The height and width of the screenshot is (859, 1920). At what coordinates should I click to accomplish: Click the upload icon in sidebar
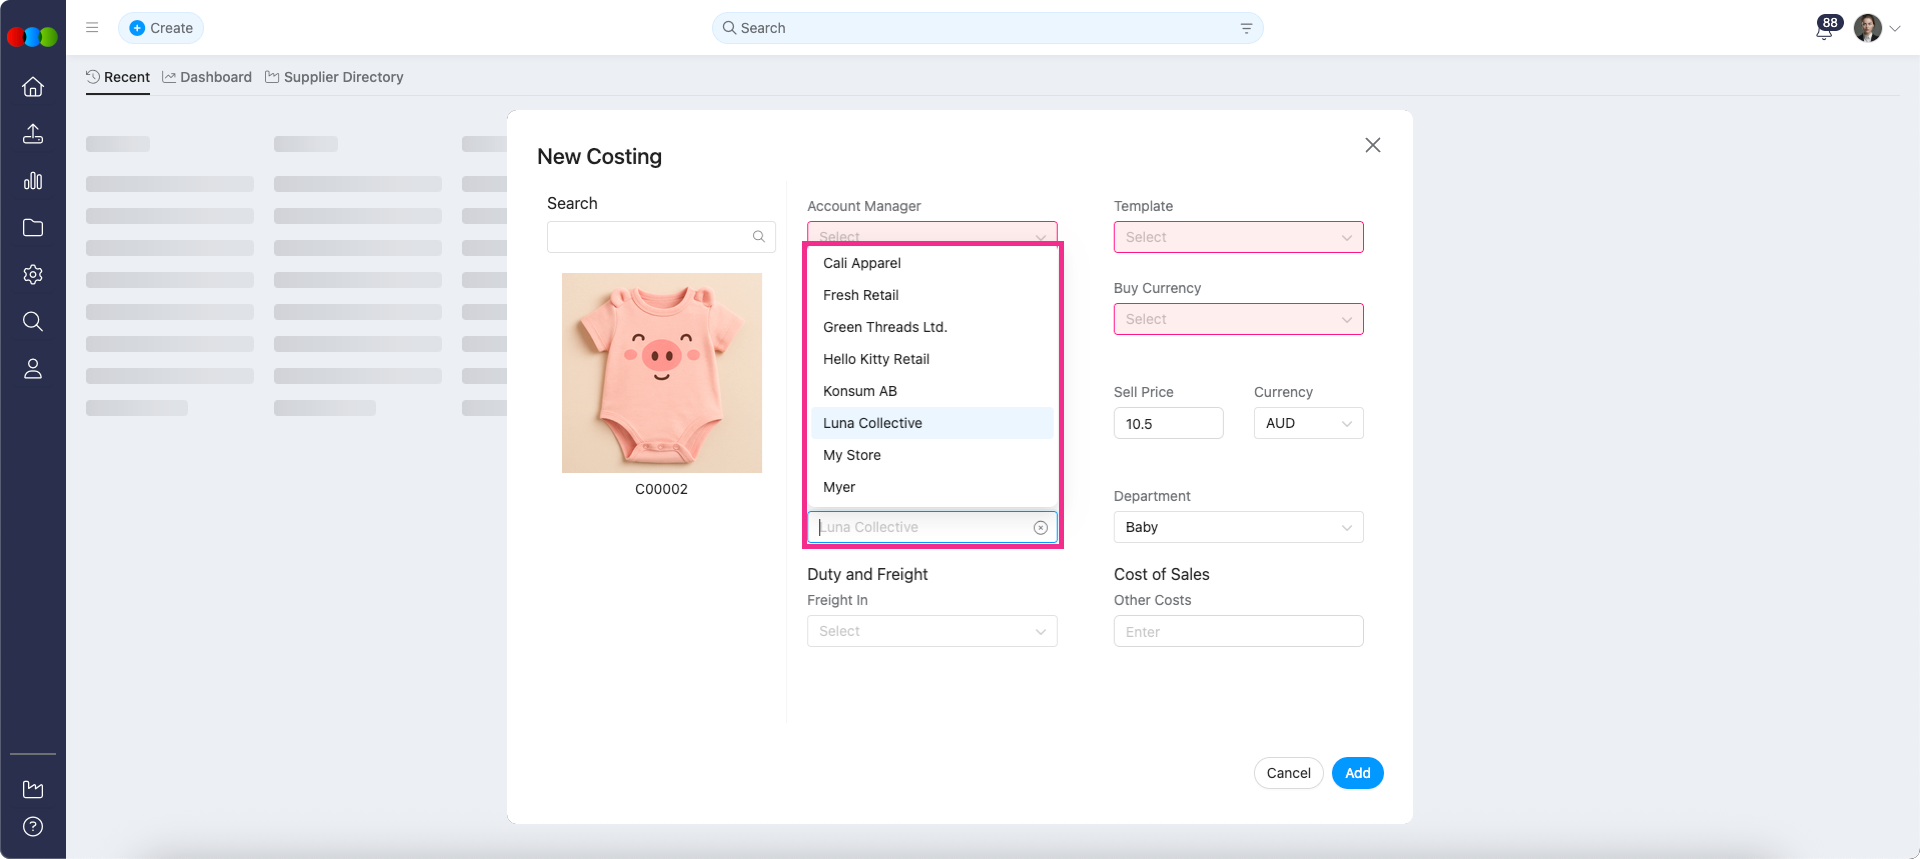click(33, 134)
